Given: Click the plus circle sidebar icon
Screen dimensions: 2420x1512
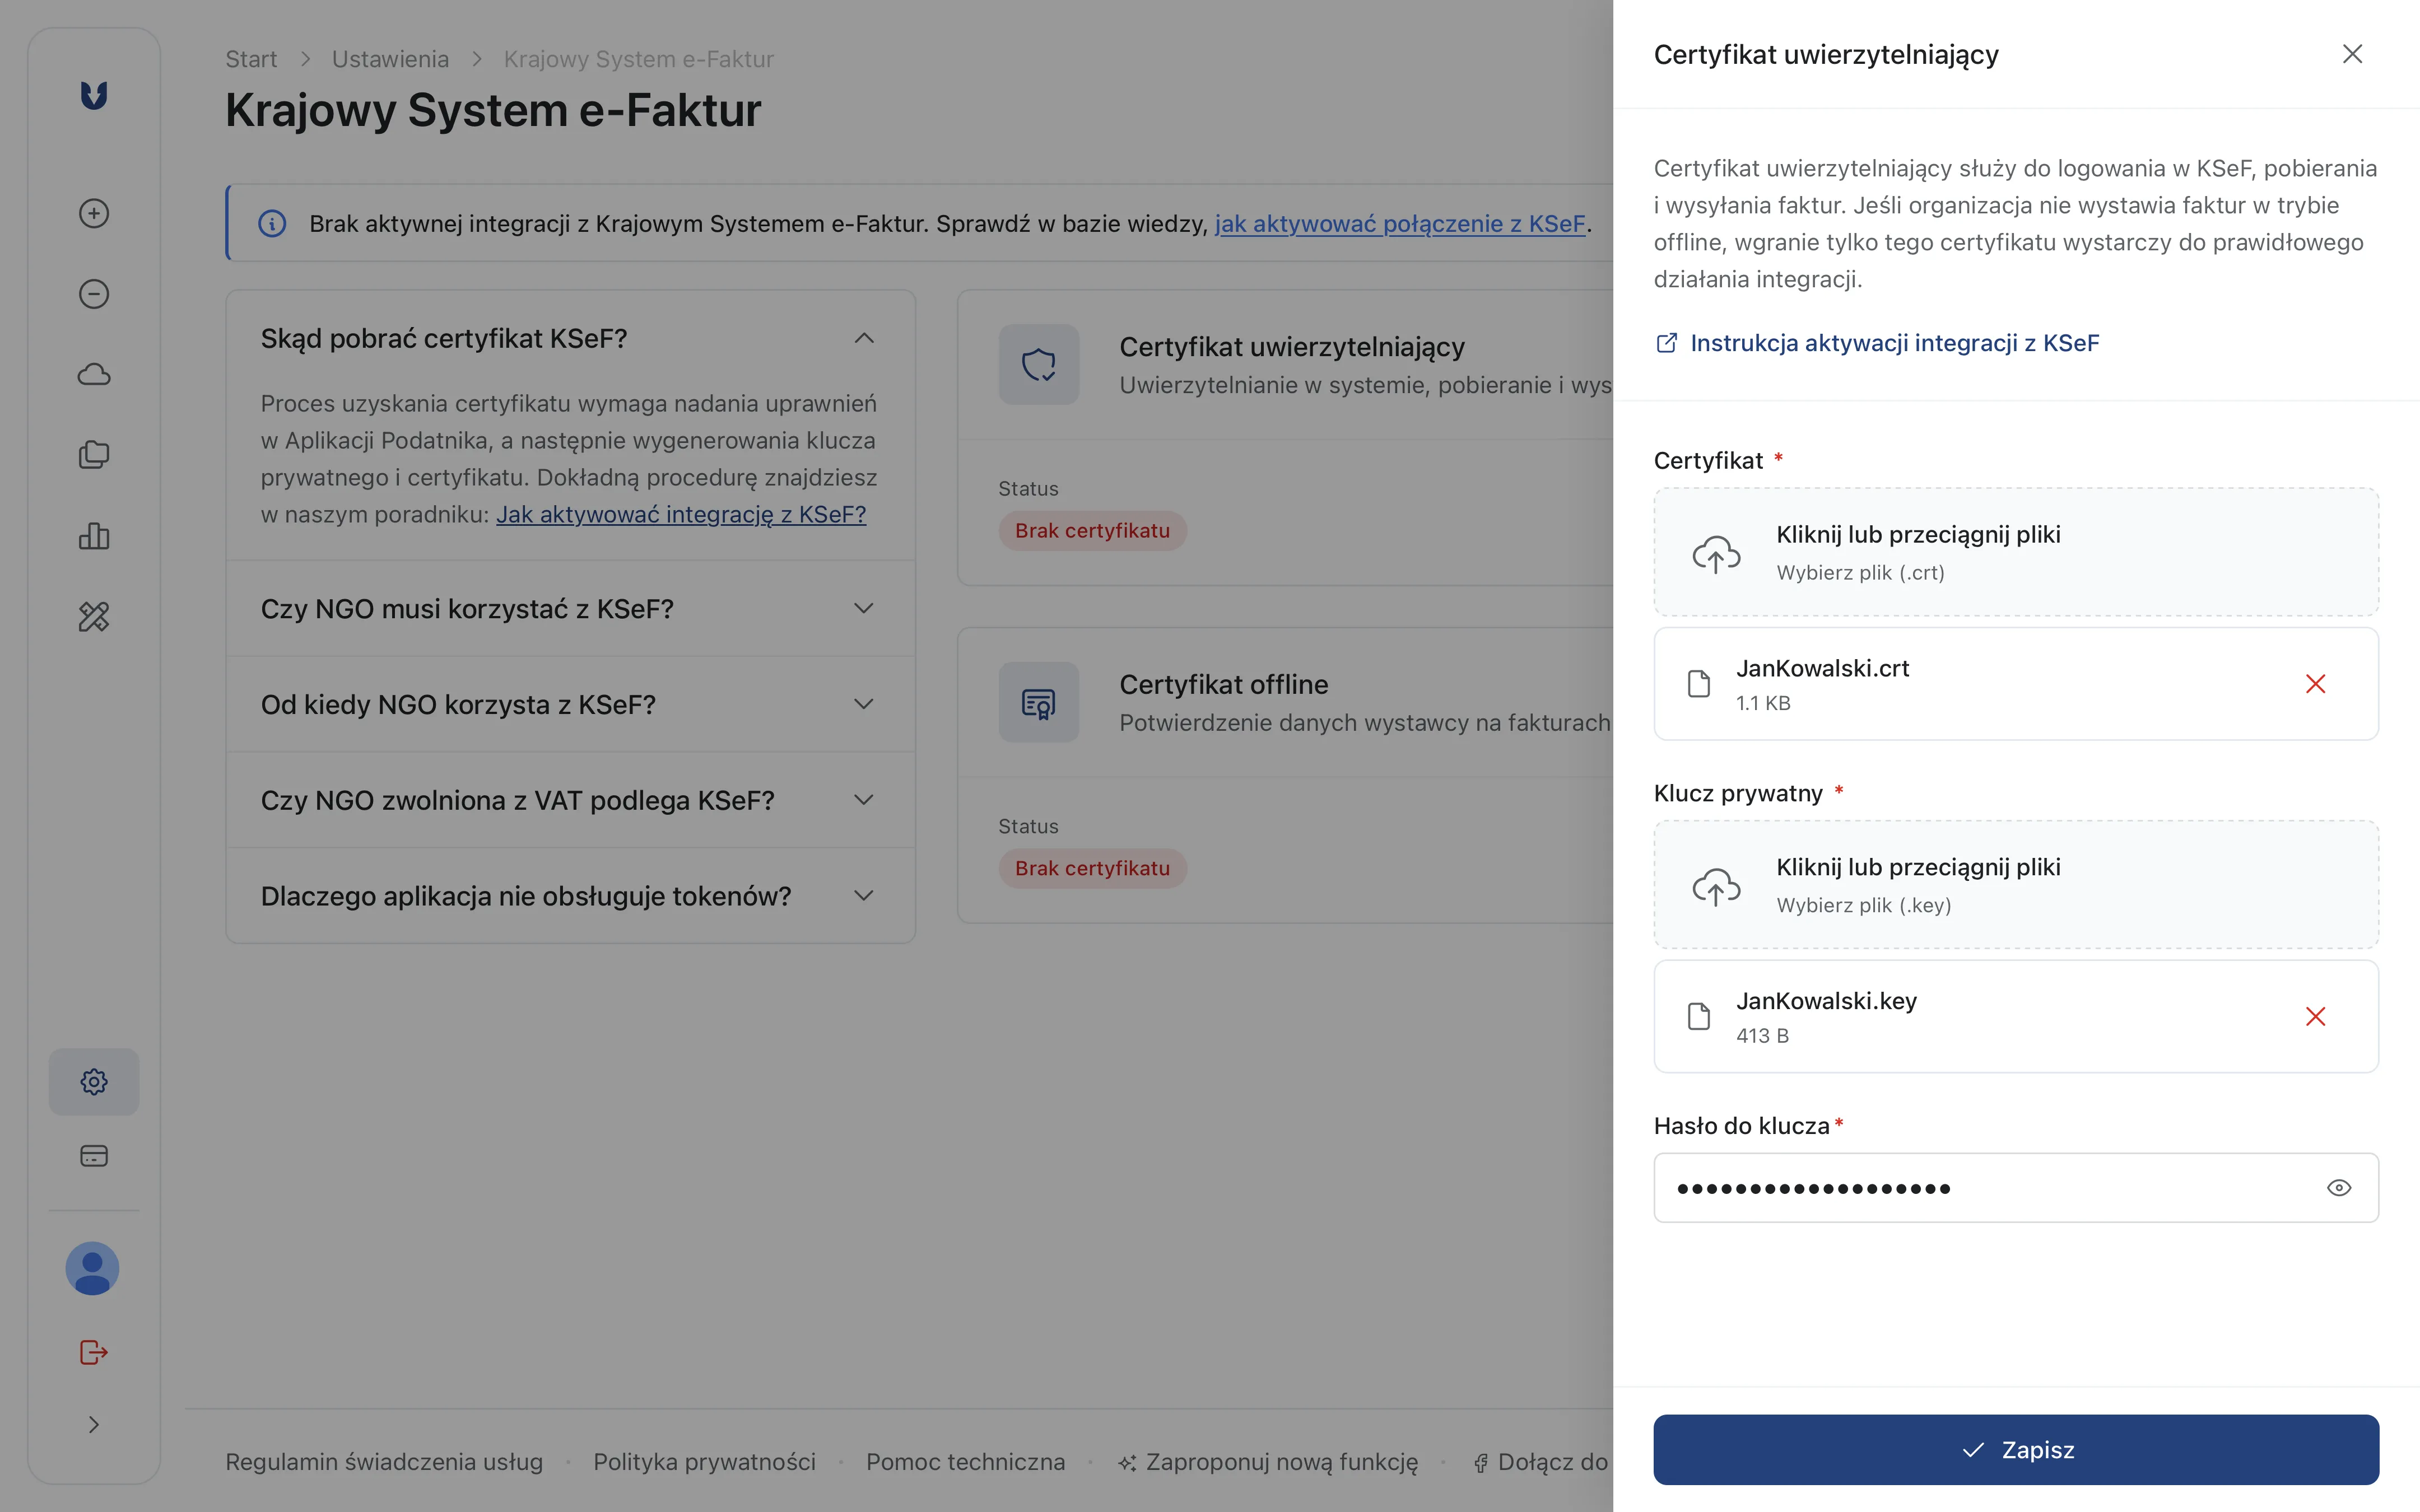Looking at the screenshot, I should coord(94,213).
